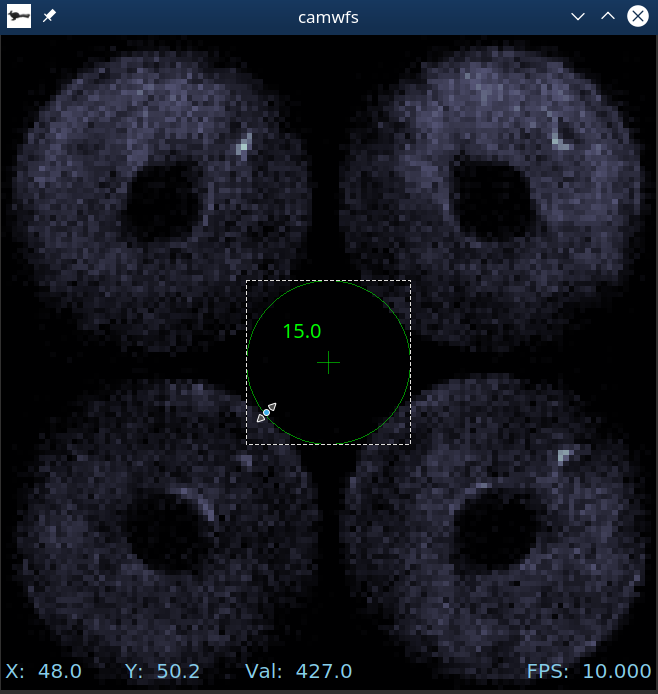
Task: Click the circle resize handle with arrows
Action: 266,413
